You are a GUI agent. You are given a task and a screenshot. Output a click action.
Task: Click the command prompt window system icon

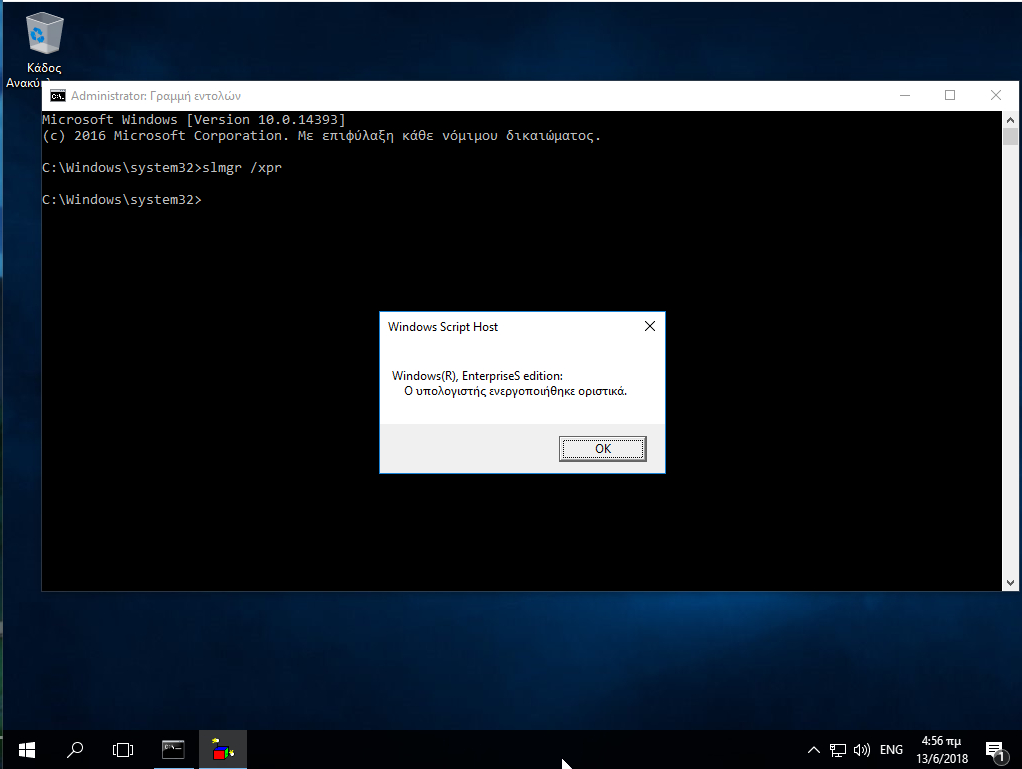[x=57, y=96]
